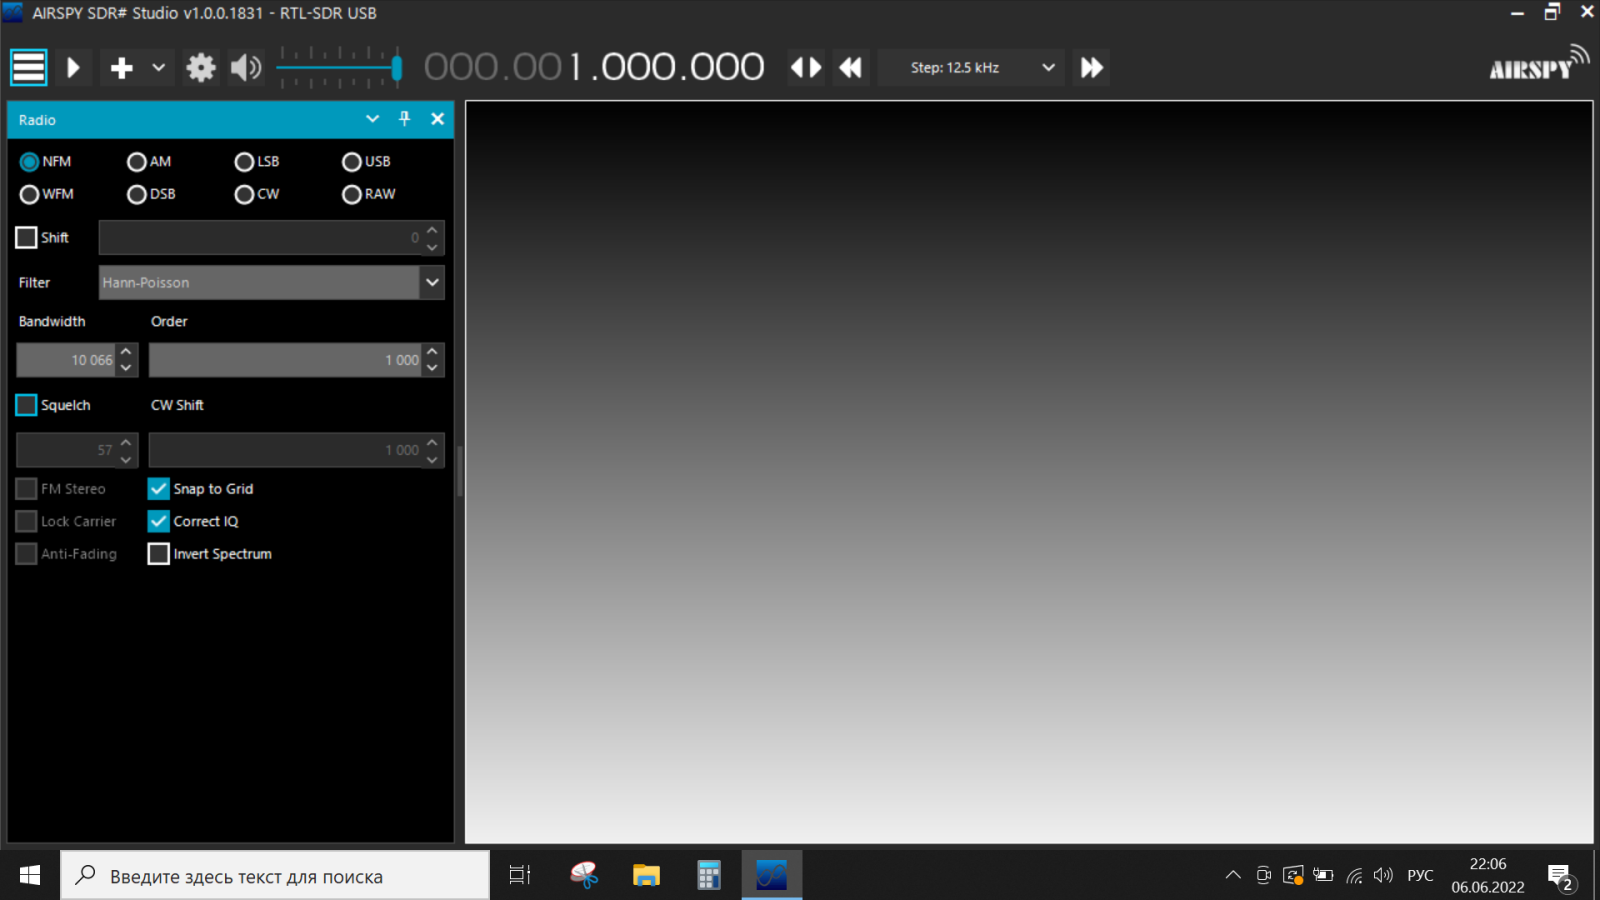Open system volume tray icon
Viewport: 1600px width, 900px height.
[x=1383, y=875]
